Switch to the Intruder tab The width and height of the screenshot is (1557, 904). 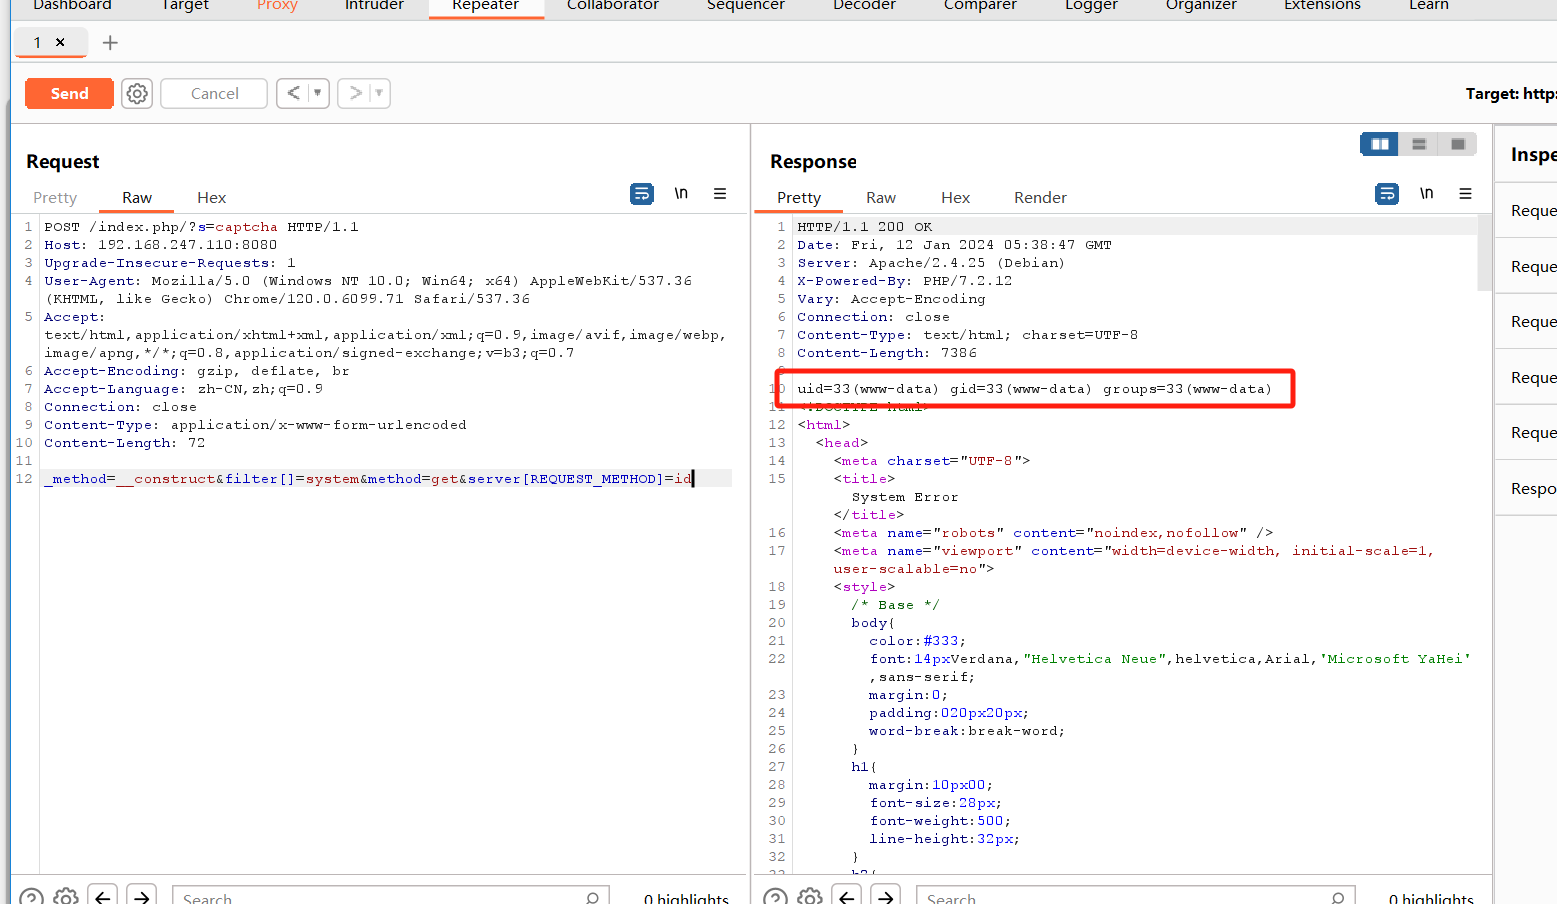pyautogui.click(x=374, y=5)
